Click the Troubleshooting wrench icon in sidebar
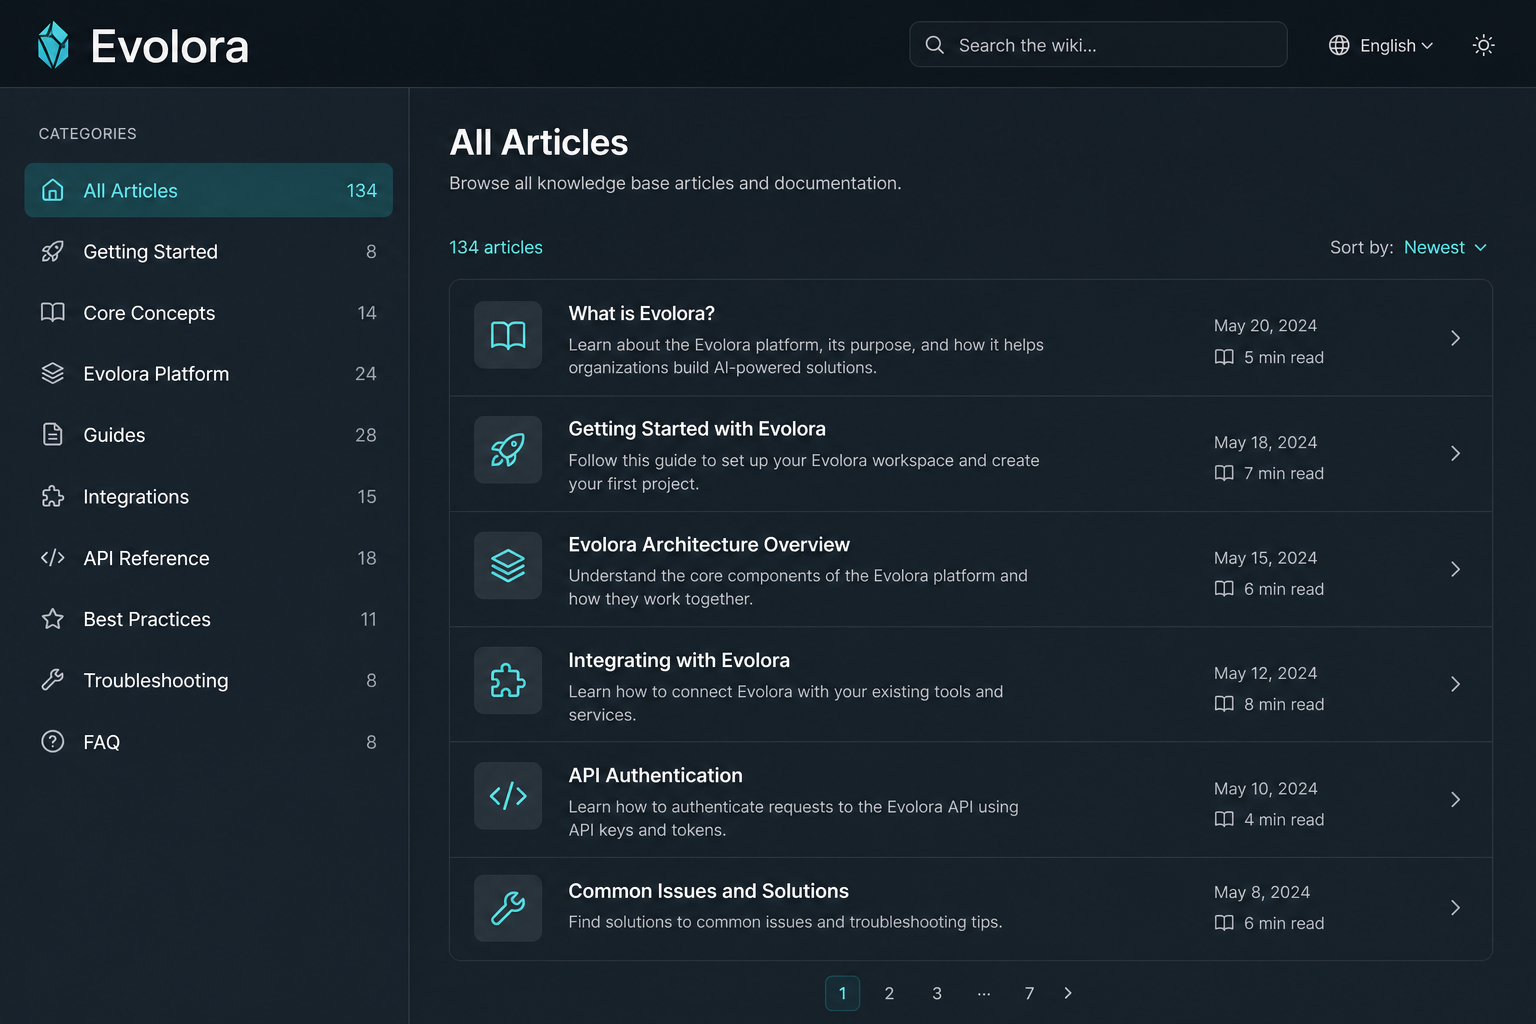The width and height of the screenshot is (1536, 1024). (53, 680)
